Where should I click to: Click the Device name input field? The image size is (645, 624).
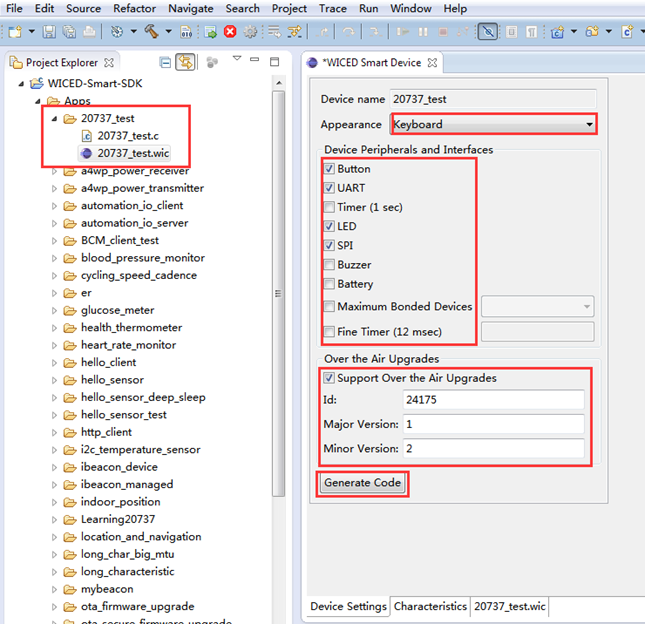[x=493, y=99]
